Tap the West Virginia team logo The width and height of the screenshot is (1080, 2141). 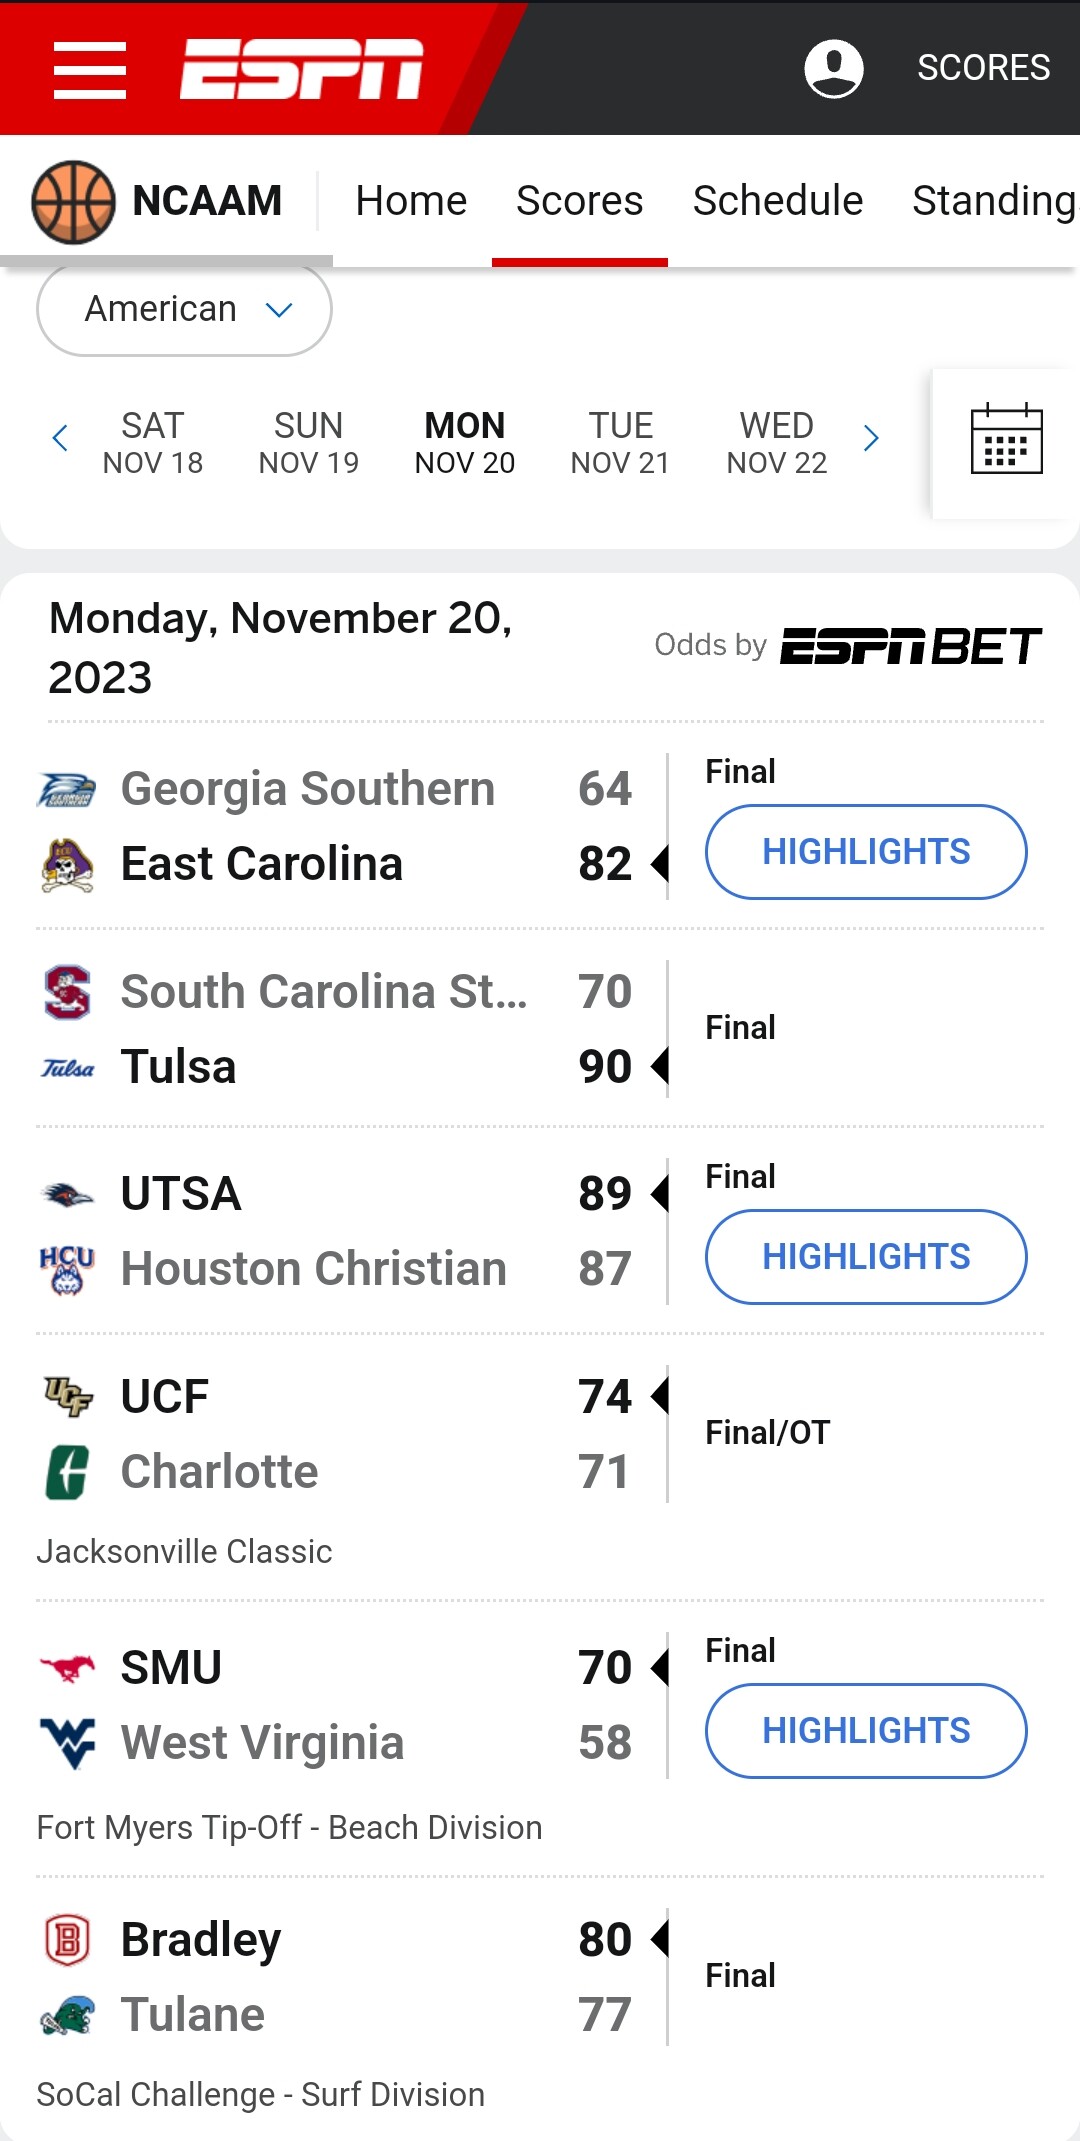point(67,1743)
